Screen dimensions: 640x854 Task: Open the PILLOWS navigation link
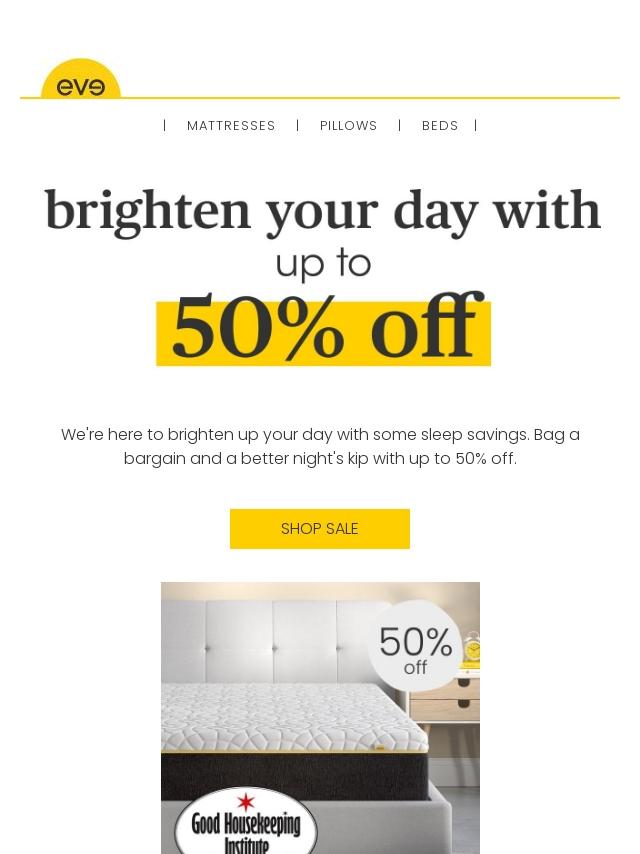point(348,126)
